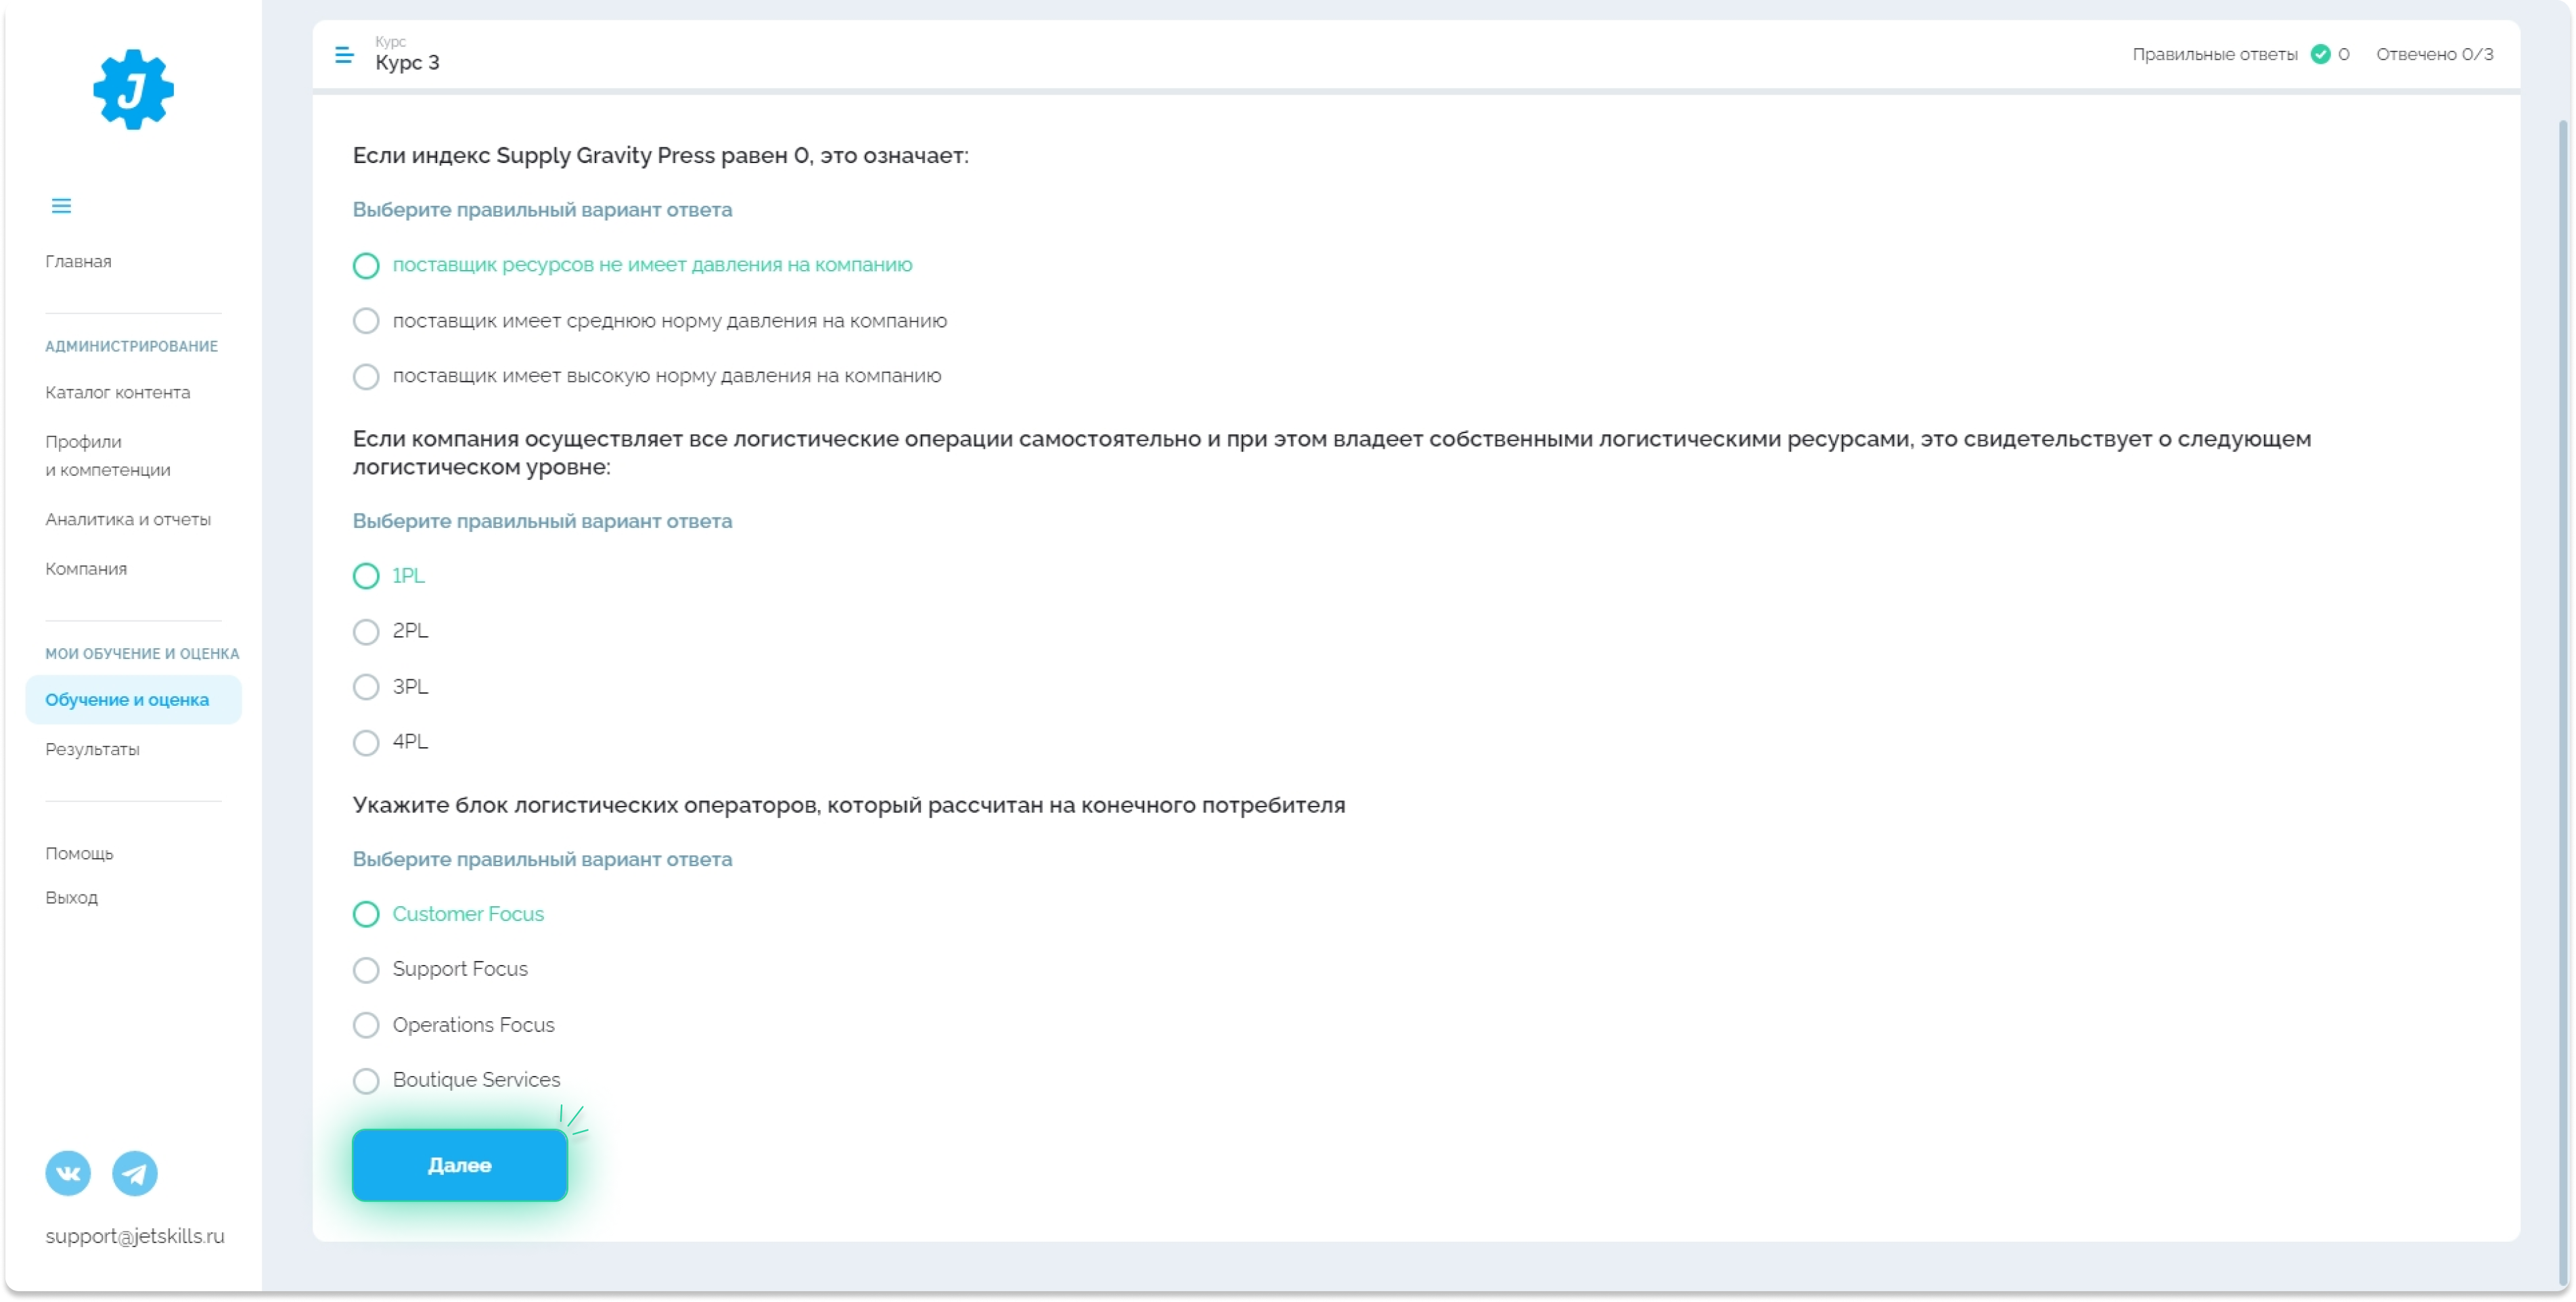This screenshot has height=1302, width=2576.
Task: Choose the 2PL radio button
Action: (366, 632)
